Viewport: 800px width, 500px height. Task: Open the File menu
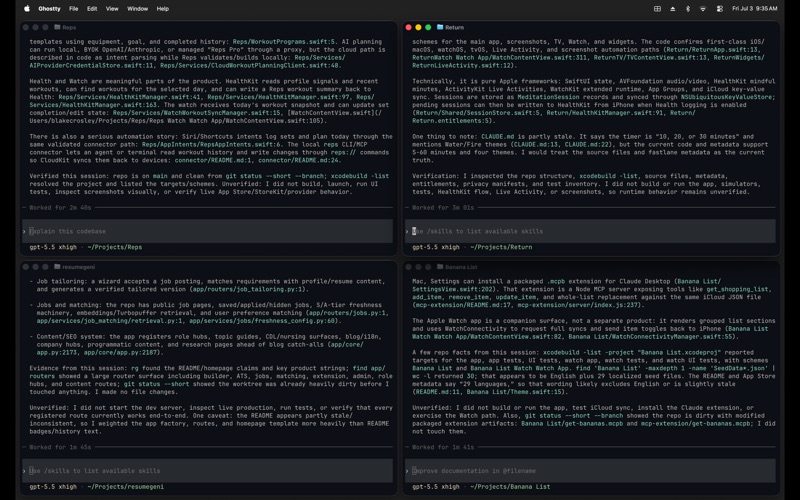tap(74, 9)
